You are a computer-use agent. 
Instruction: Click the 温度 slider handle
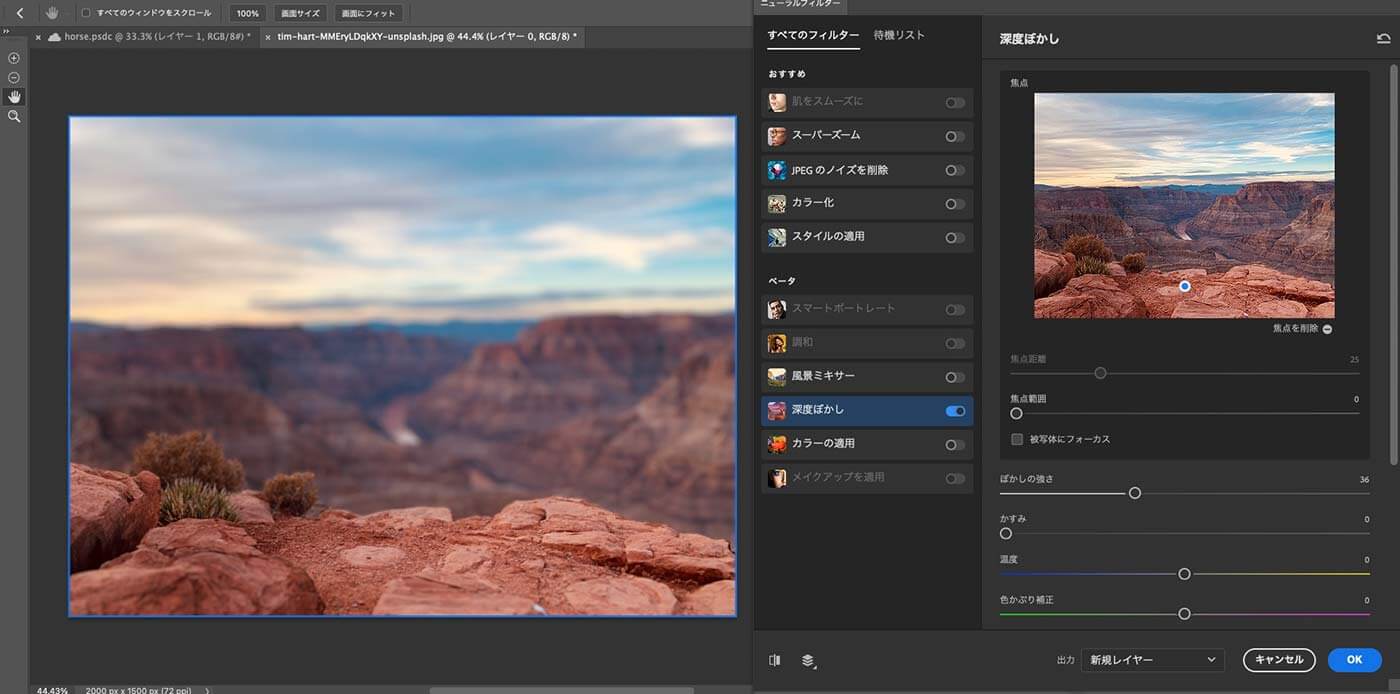[1184, 574]
